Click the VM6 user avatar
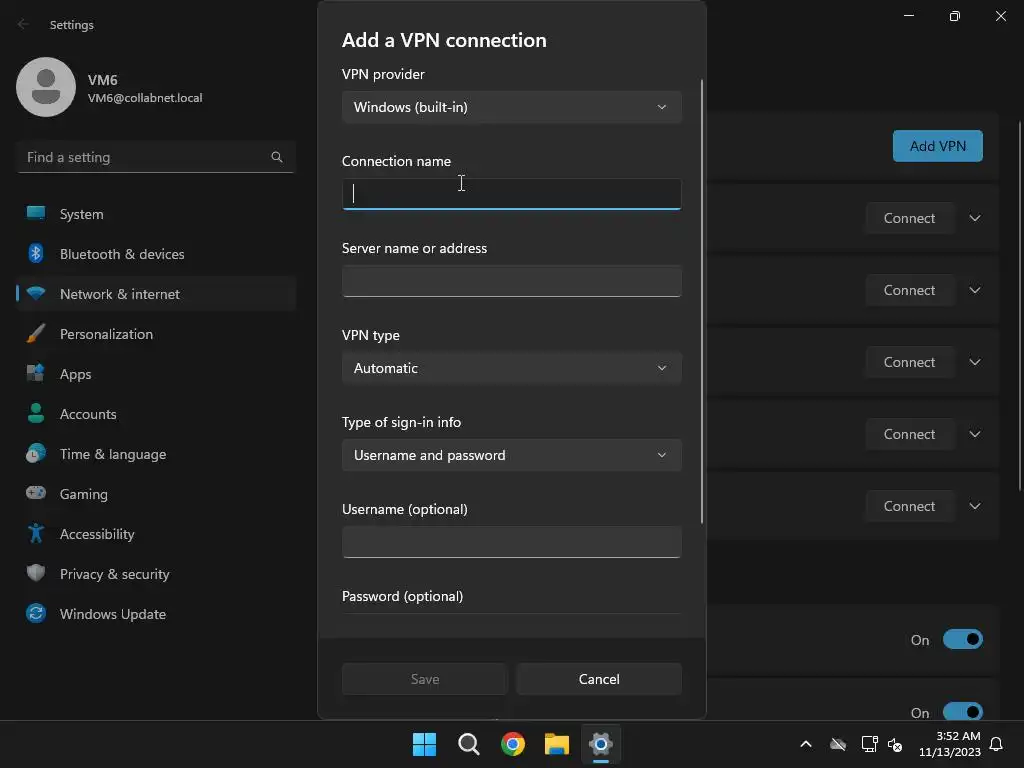 tap(46, 87)
